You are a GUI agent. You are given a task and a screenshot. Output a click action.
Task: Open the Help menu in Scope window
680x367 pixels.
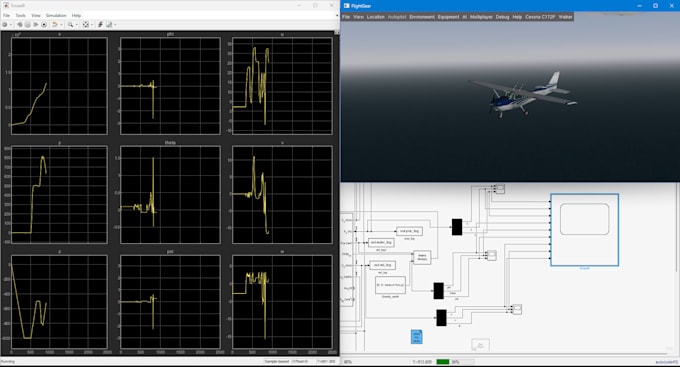[x=76, y=15]
